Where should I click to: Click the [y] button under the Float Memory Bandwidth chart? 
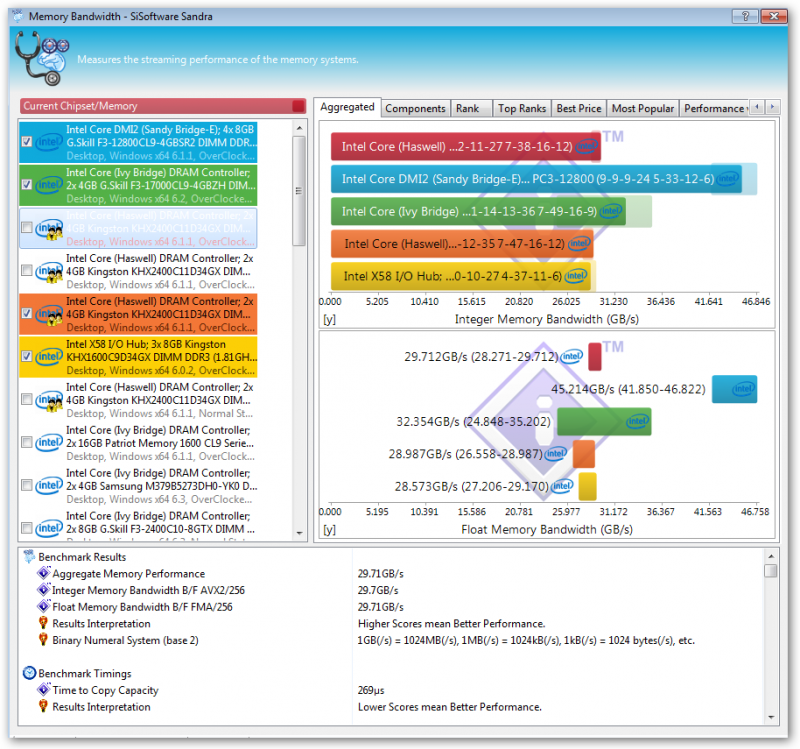(x=329, y=529)
